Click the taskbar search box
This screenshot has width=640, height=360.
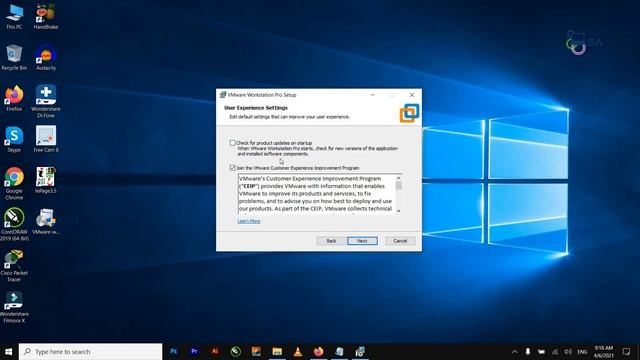pyautogui.click(x=90, y=351)
